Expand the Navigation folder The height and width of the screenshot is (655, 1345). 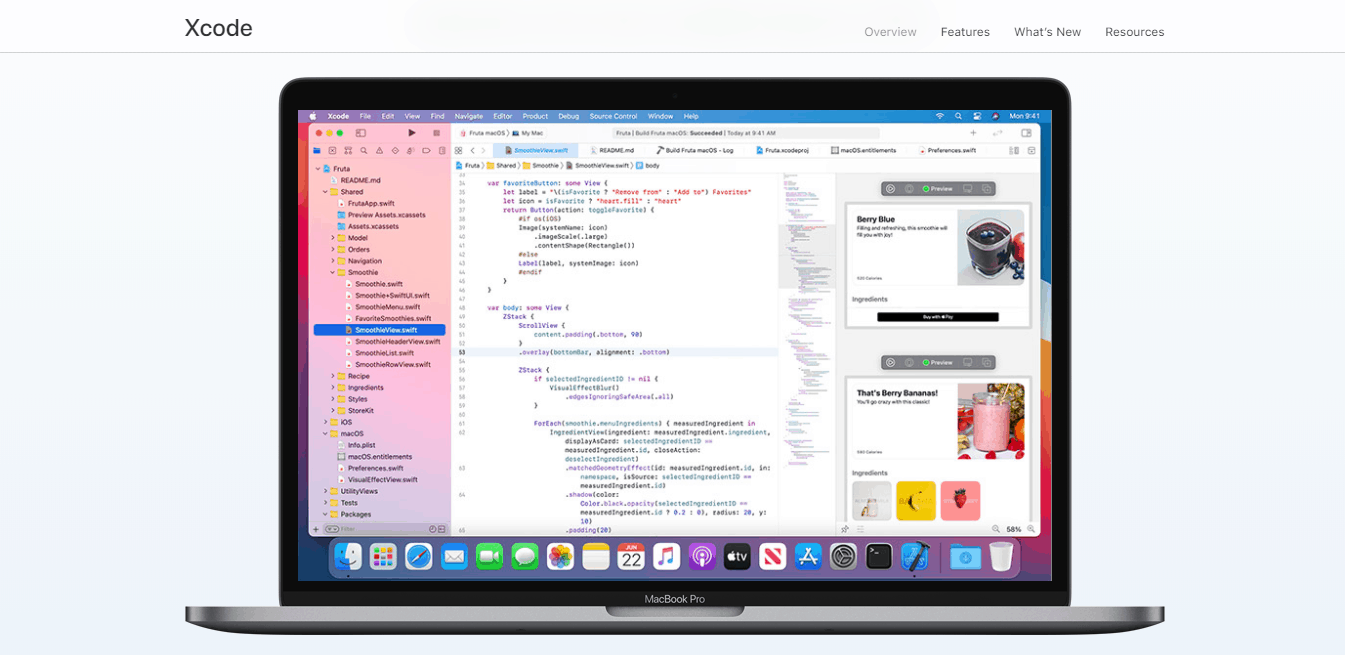coord(332,261)
